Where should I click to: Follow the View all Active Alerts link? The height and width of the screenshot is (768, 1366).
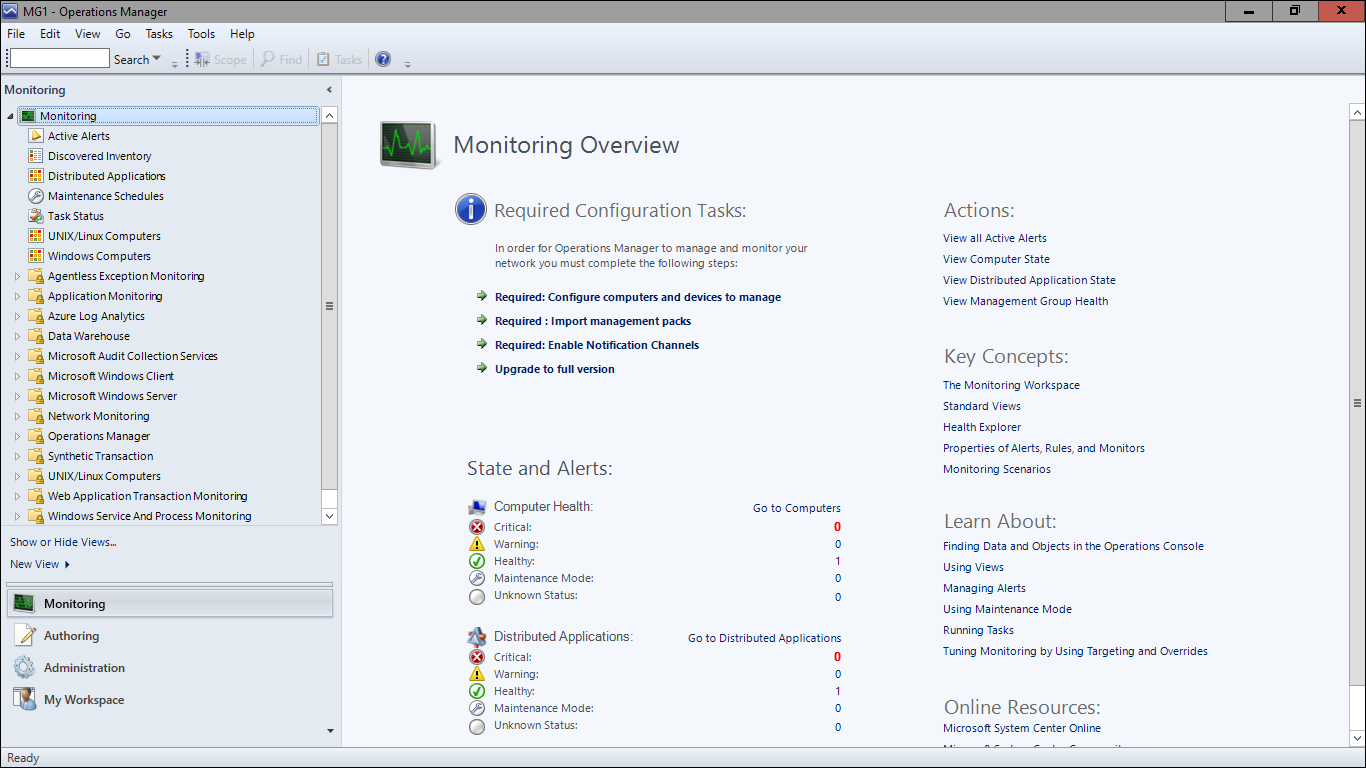pos(995,238)
